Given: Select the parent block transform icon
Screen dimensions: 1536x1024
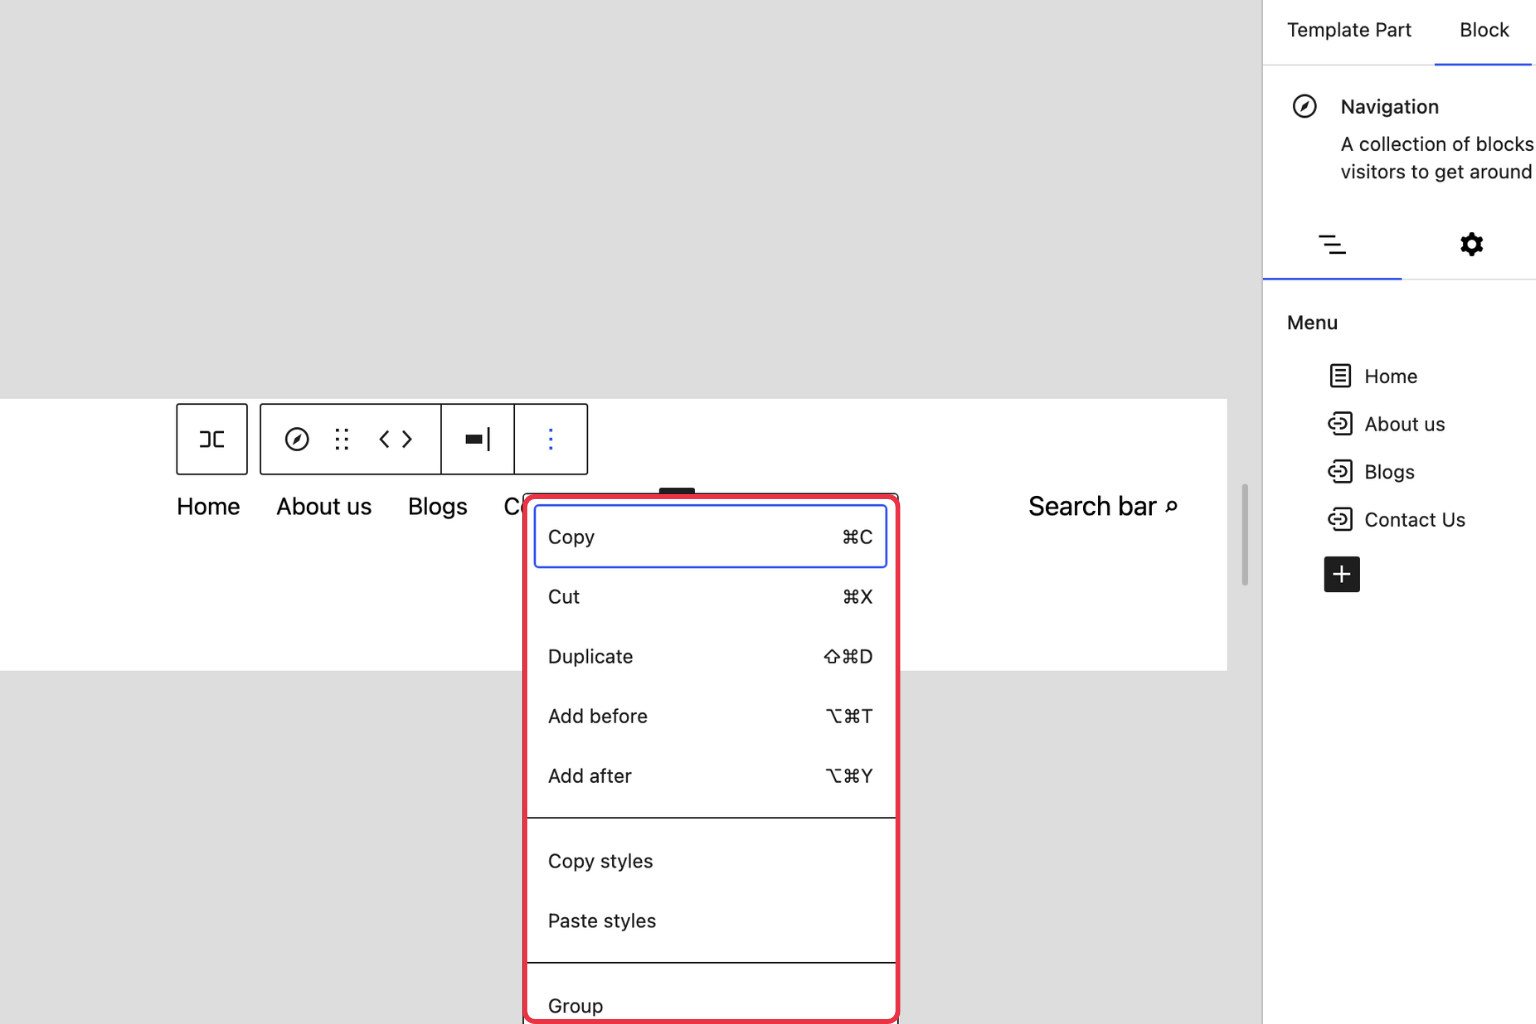Looking at the screenshot, I should point(211,439).
